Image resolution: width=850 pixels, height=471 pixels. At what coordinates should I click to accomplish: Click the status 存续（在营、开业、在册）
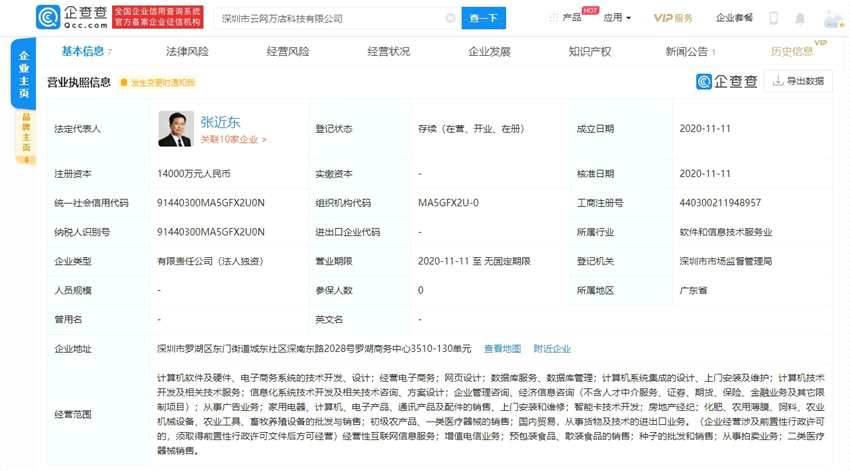point(471,128)
